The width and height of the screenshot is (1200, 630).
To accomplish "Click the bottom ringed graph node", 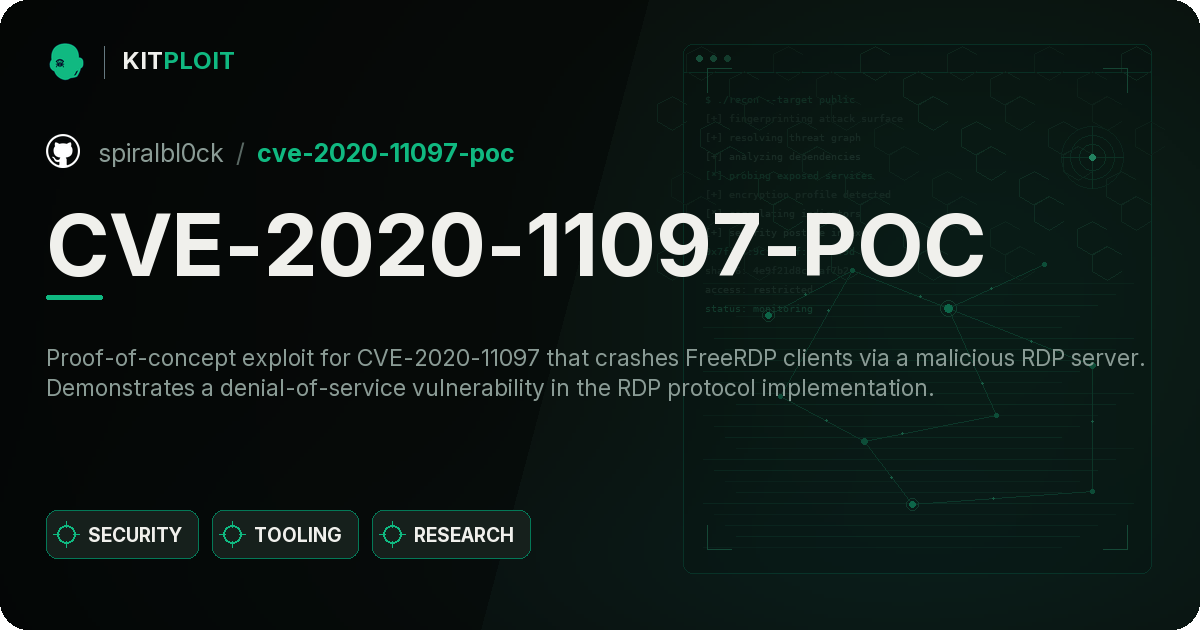I will 912,504.
